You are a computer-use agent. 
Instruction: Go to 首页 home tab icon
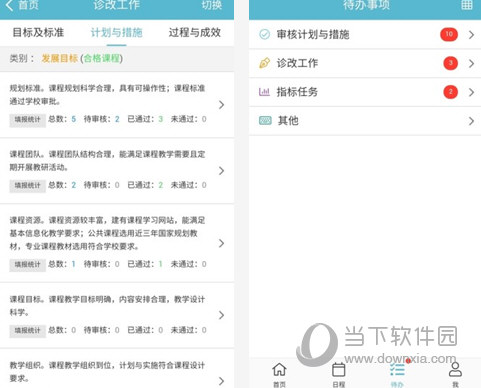point(279,370)
